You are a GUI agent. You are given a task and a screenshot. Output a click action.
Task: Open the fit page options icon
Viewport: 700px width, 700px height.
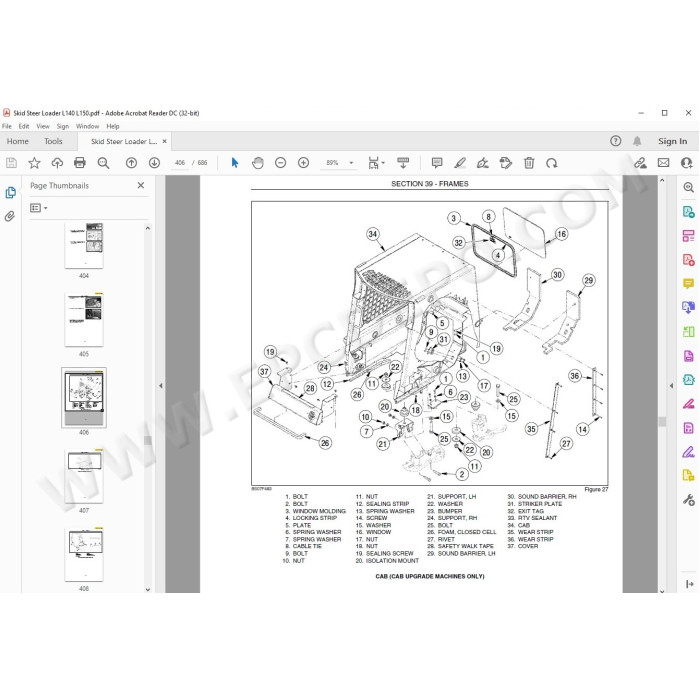376,163
